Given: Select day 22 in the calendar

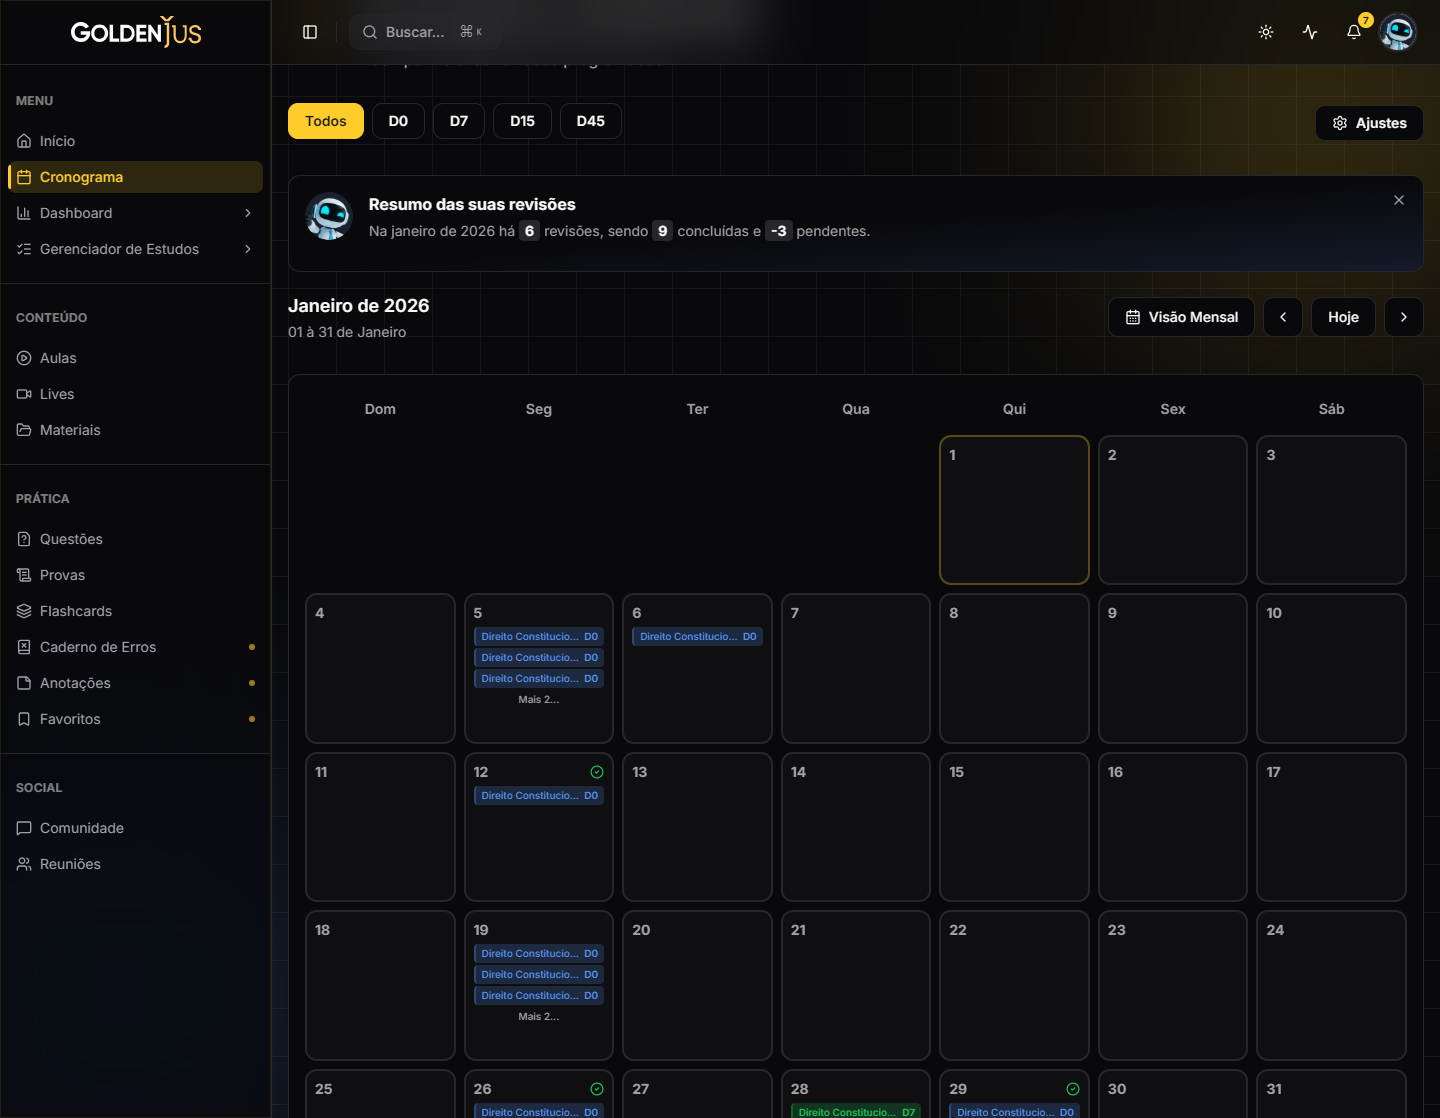Looking at the screenshot, I should click(x=1014, y=985).
